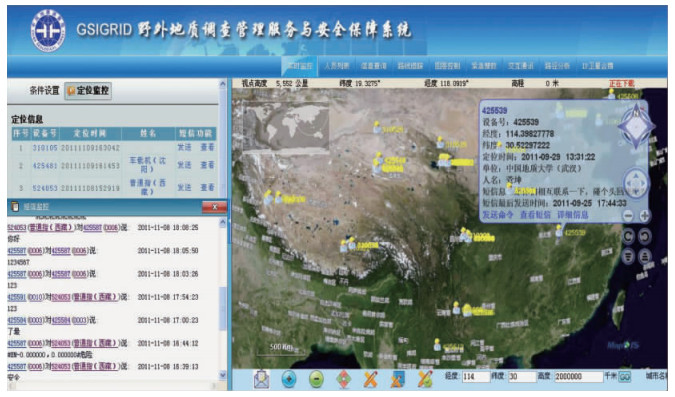
Task: Click 发送 for device 310105 row
Action: [x=184, y=147]
